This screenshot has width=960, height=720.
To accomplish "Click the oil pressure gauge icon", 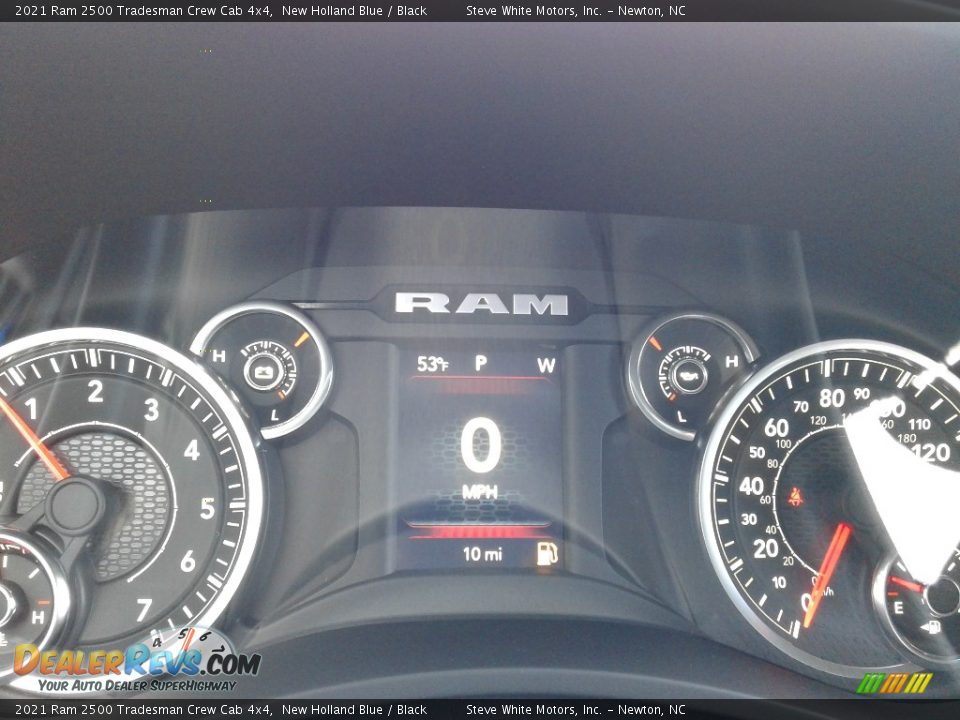I will coord(688,376).
